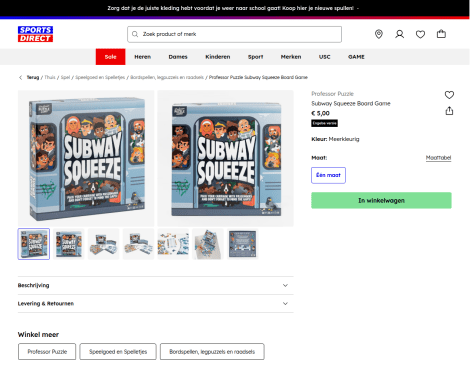The image size is (475, 380).
Task: Click the Terug breadcrumb link
Action: [x=33, y=77]
